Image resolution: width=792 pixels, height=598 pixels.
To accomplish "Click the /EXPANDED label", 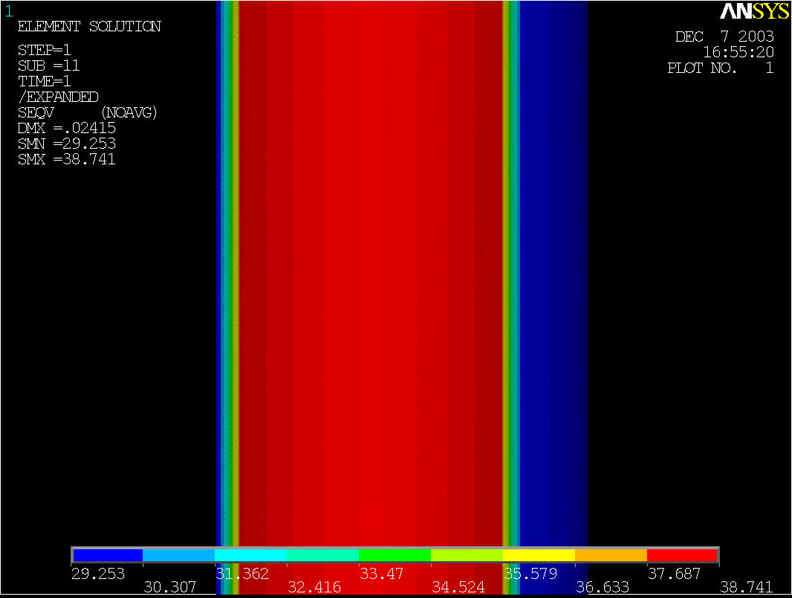I will (58, 97).
